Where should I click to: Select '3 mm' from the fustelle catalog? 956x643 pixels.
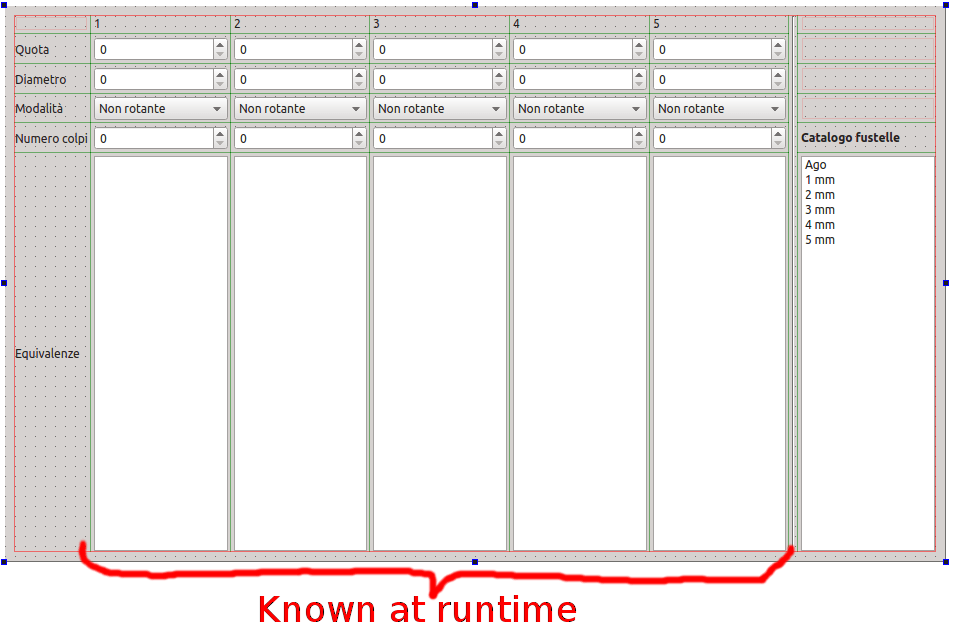[819, 209]
